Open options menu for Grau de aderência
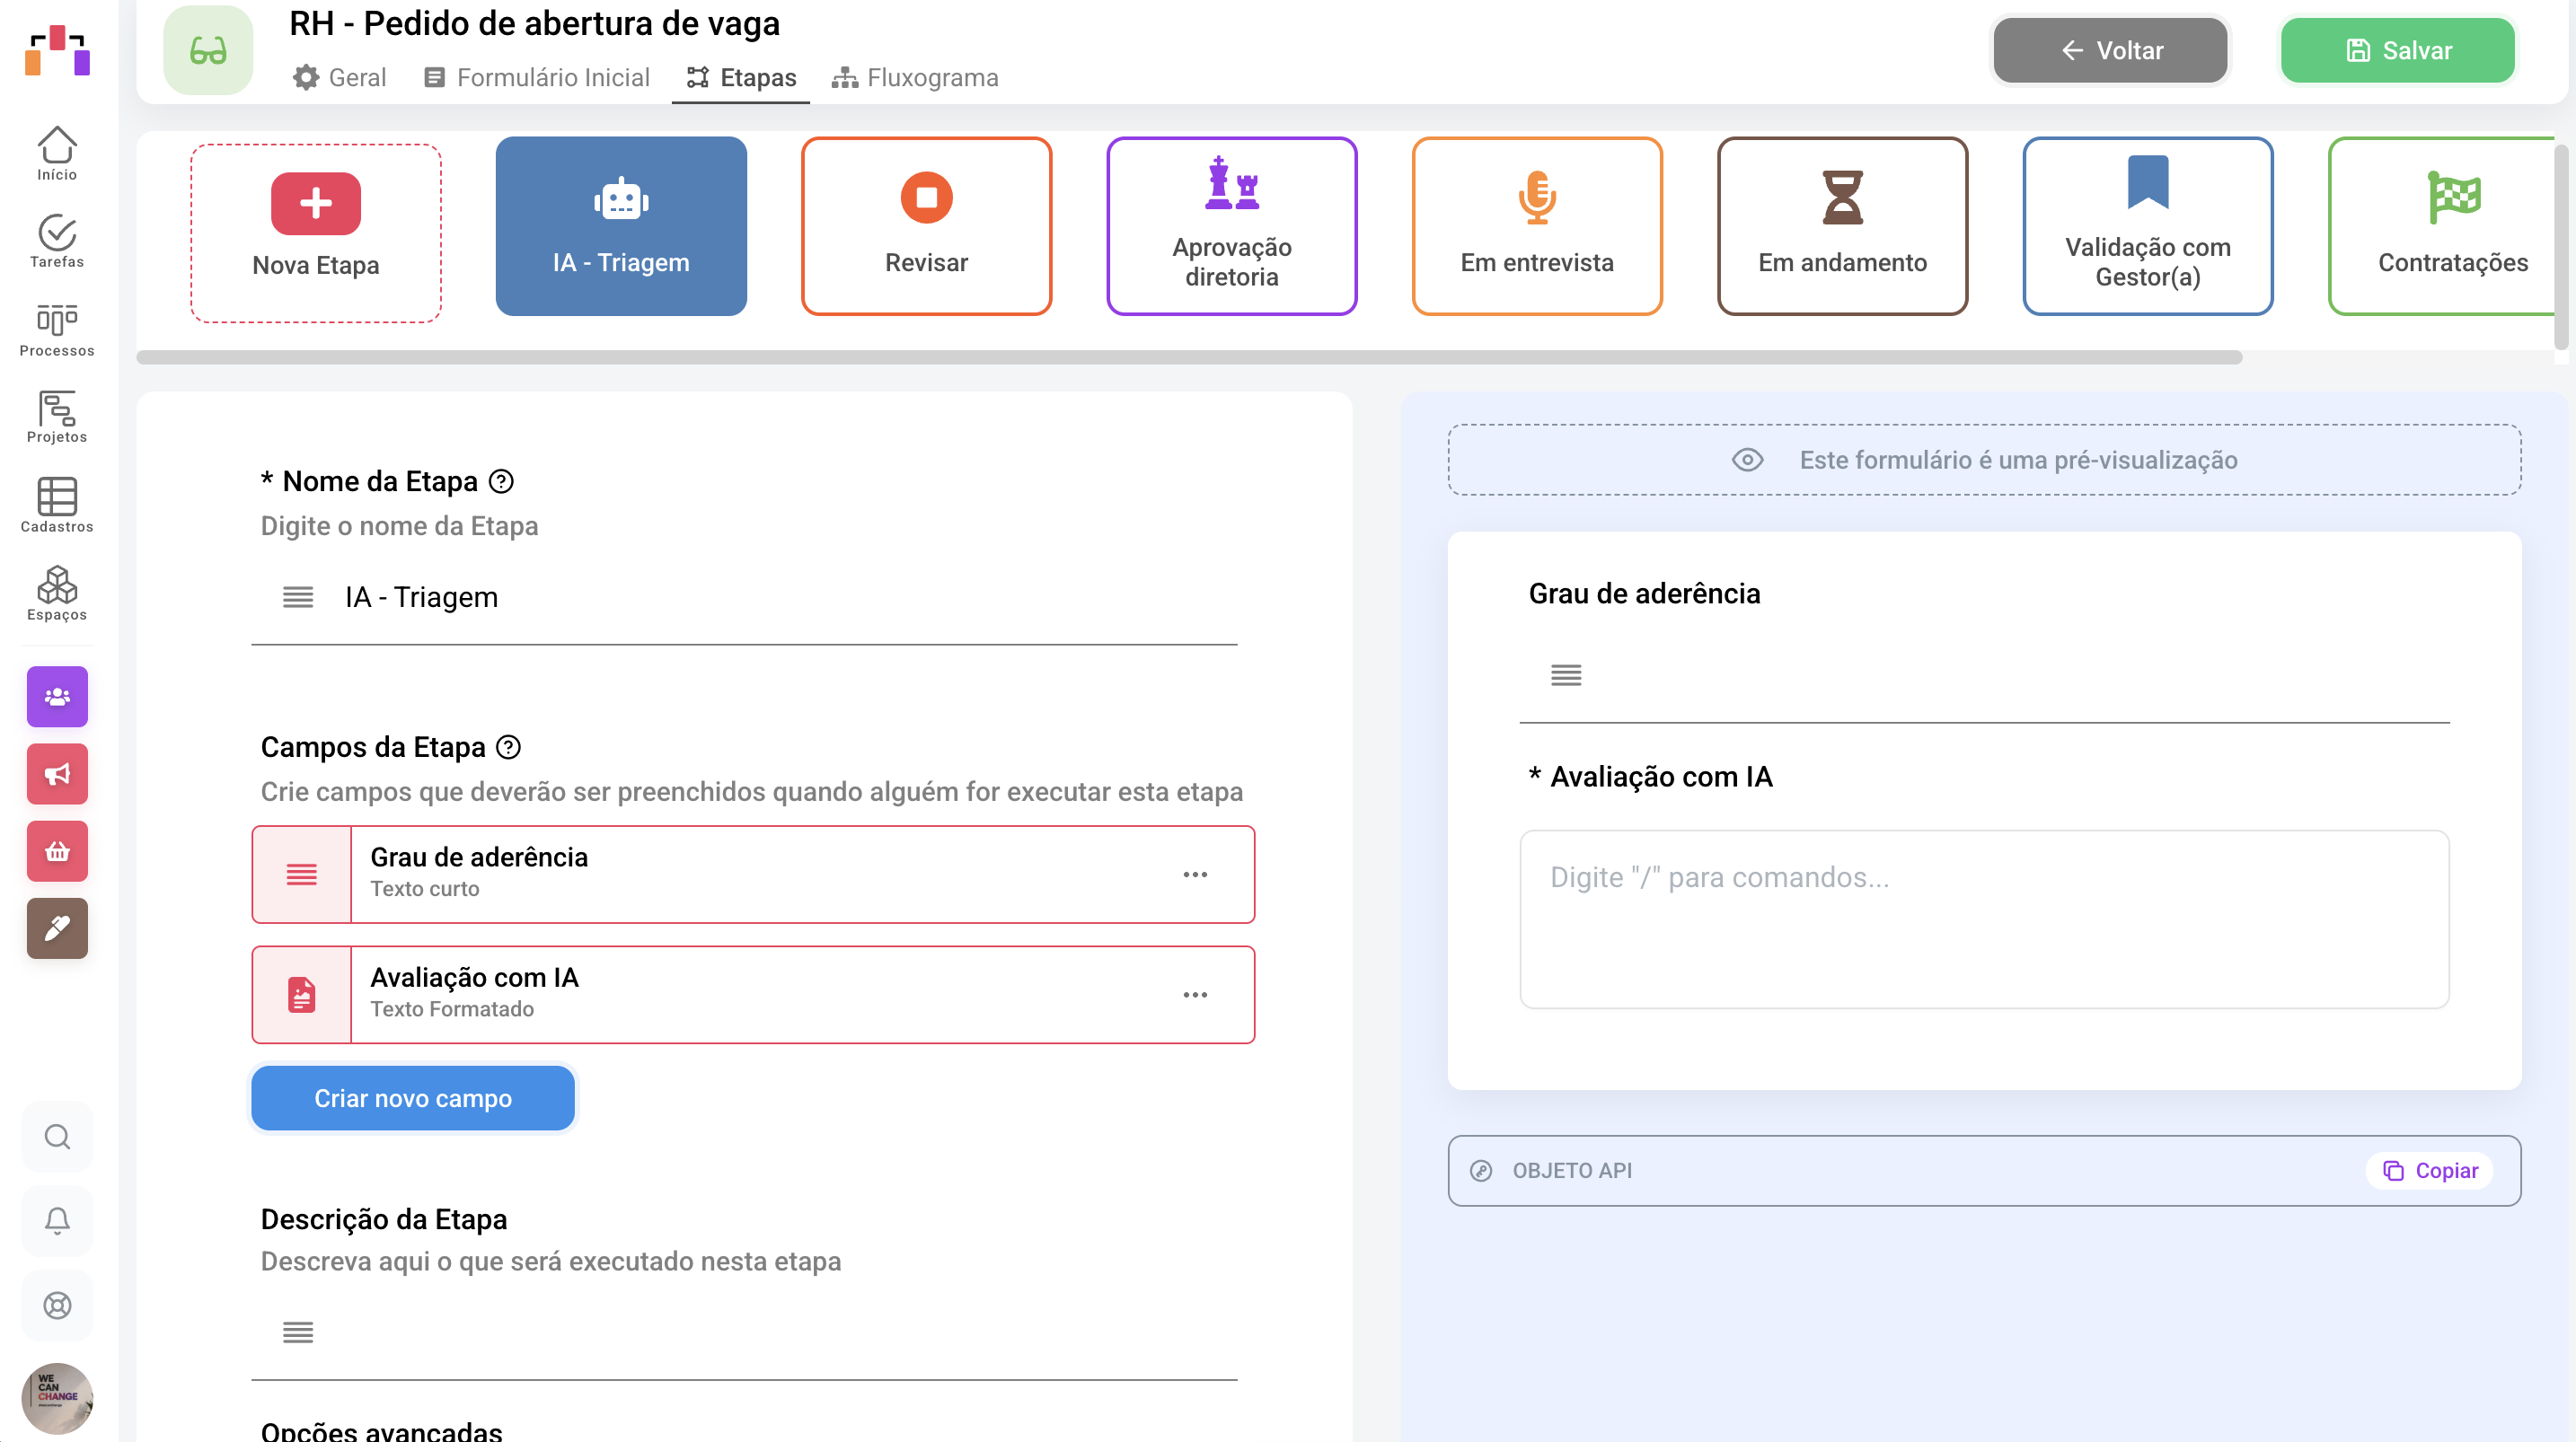This screenshot has height=1442, width=2576. [1195, 874]
